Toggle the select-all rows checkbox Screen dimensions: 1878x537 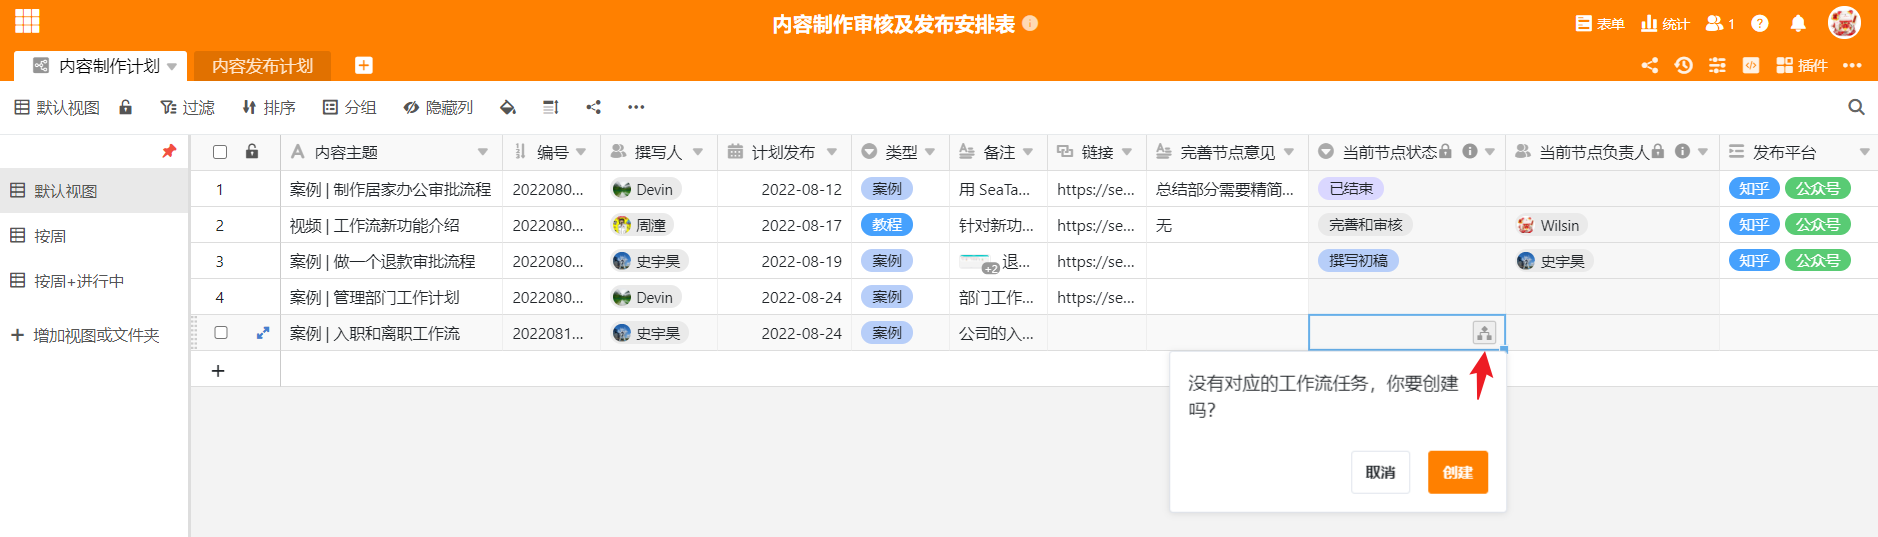220,152
